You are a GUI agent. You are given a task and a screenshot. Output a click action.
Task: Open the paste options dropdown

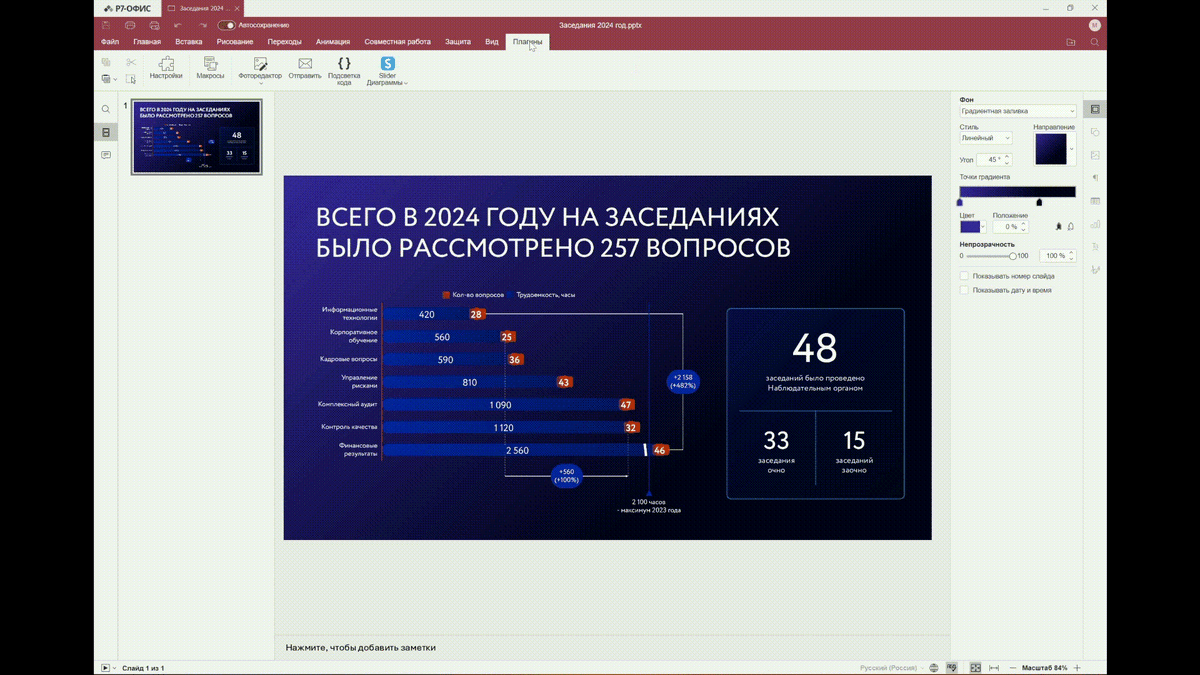[x=115, y=80]
